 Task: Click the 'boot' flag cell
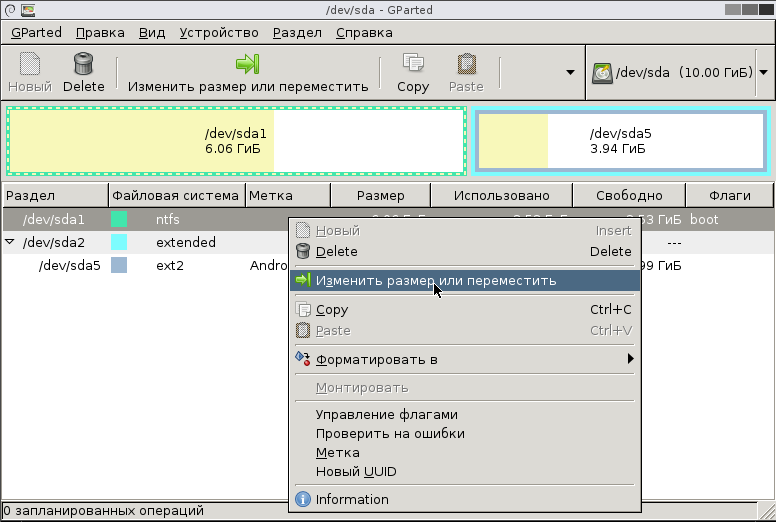pyautogui.click(x=704, y=219)
